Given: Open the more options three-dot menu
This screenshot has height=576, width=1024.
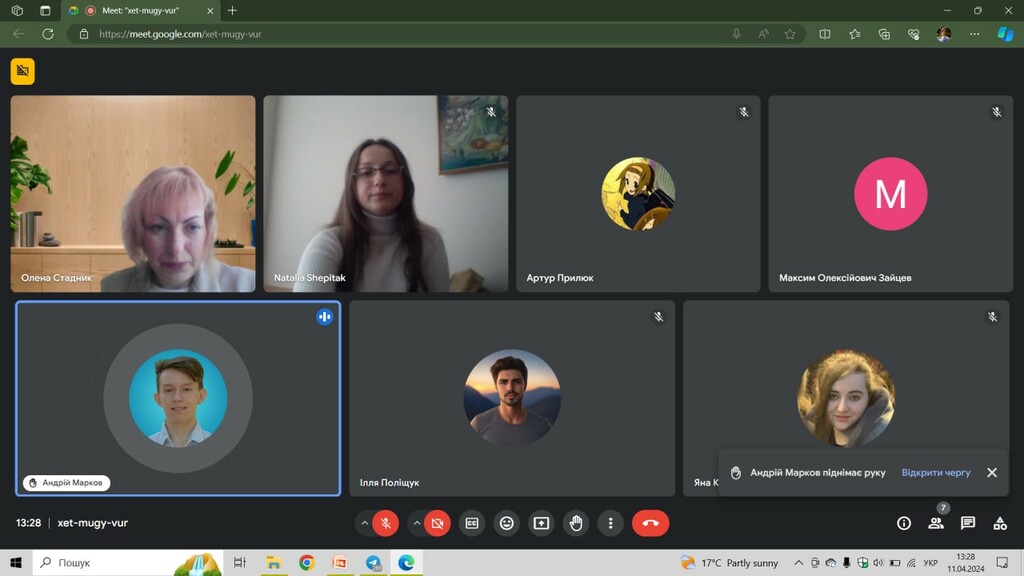Looking at the screenshot, I should tap(610, 523).
